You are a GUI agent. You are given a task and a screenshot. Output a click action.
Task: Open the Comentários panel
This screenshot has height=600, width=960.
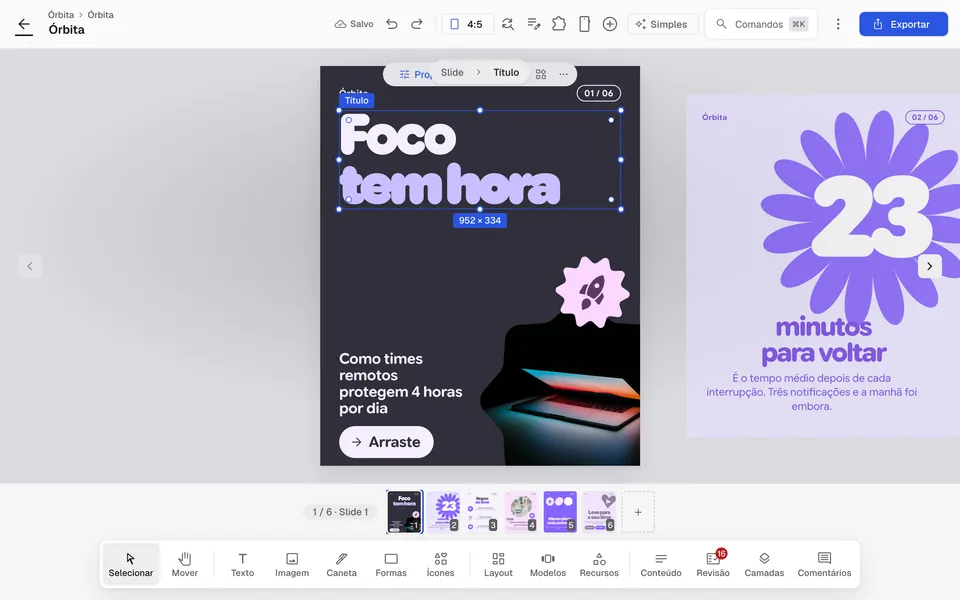pos(824,564)
